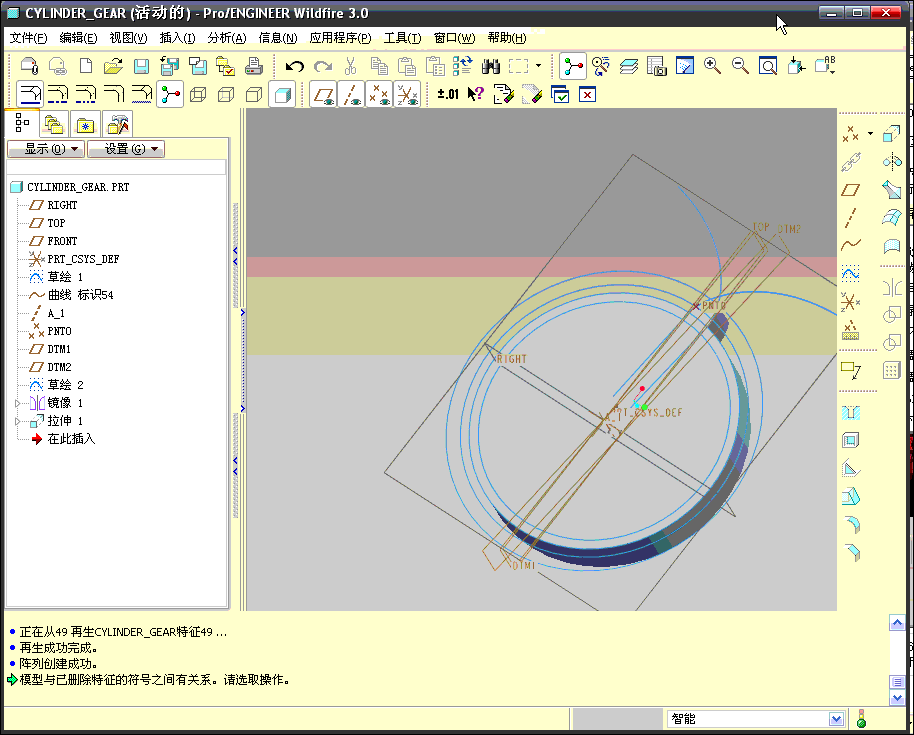Open the reorient view icon

pyautogui.click(x=796, y=66)
